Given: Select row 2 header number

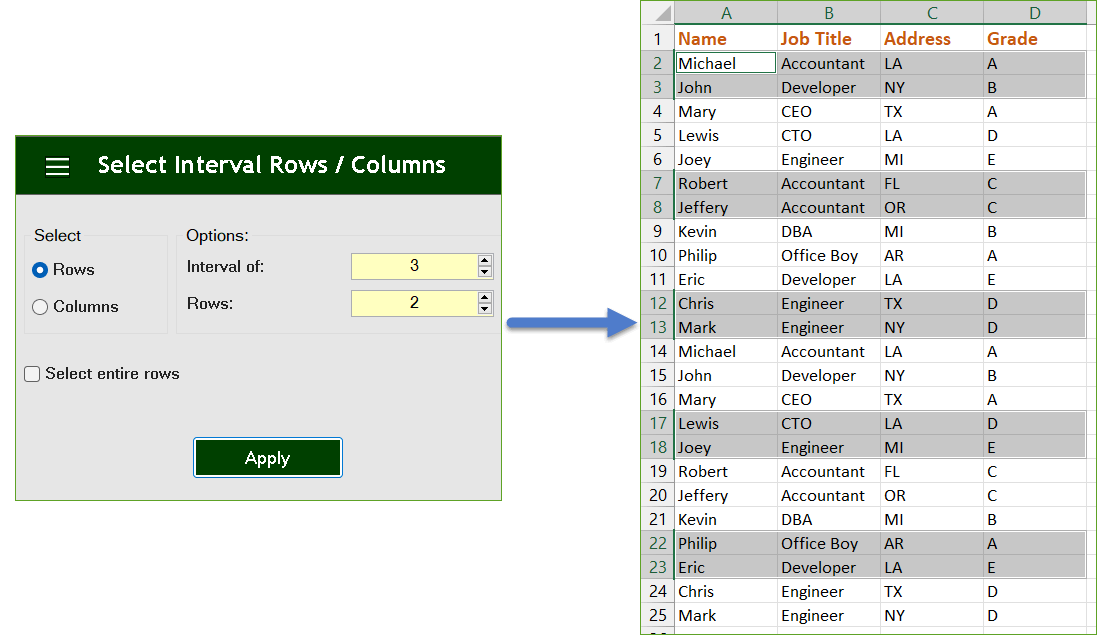Looking at the screenshot, I should 658,63.
